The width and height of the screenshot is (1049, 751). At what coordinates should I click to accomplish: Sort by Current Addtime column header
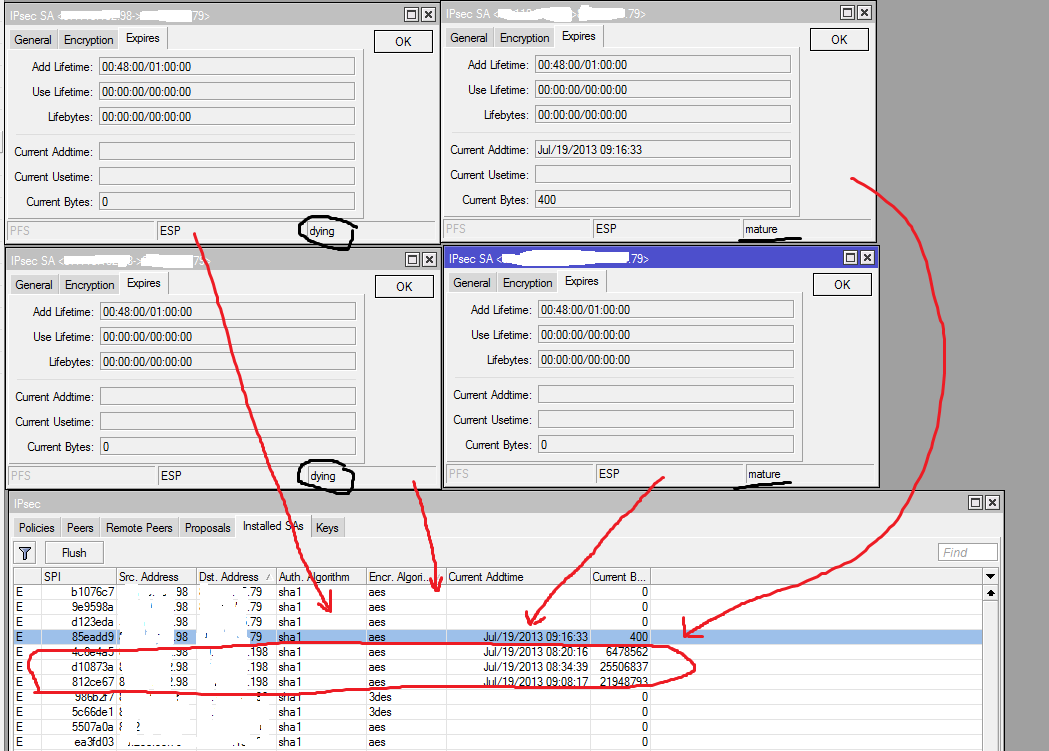tap(518, 576)
